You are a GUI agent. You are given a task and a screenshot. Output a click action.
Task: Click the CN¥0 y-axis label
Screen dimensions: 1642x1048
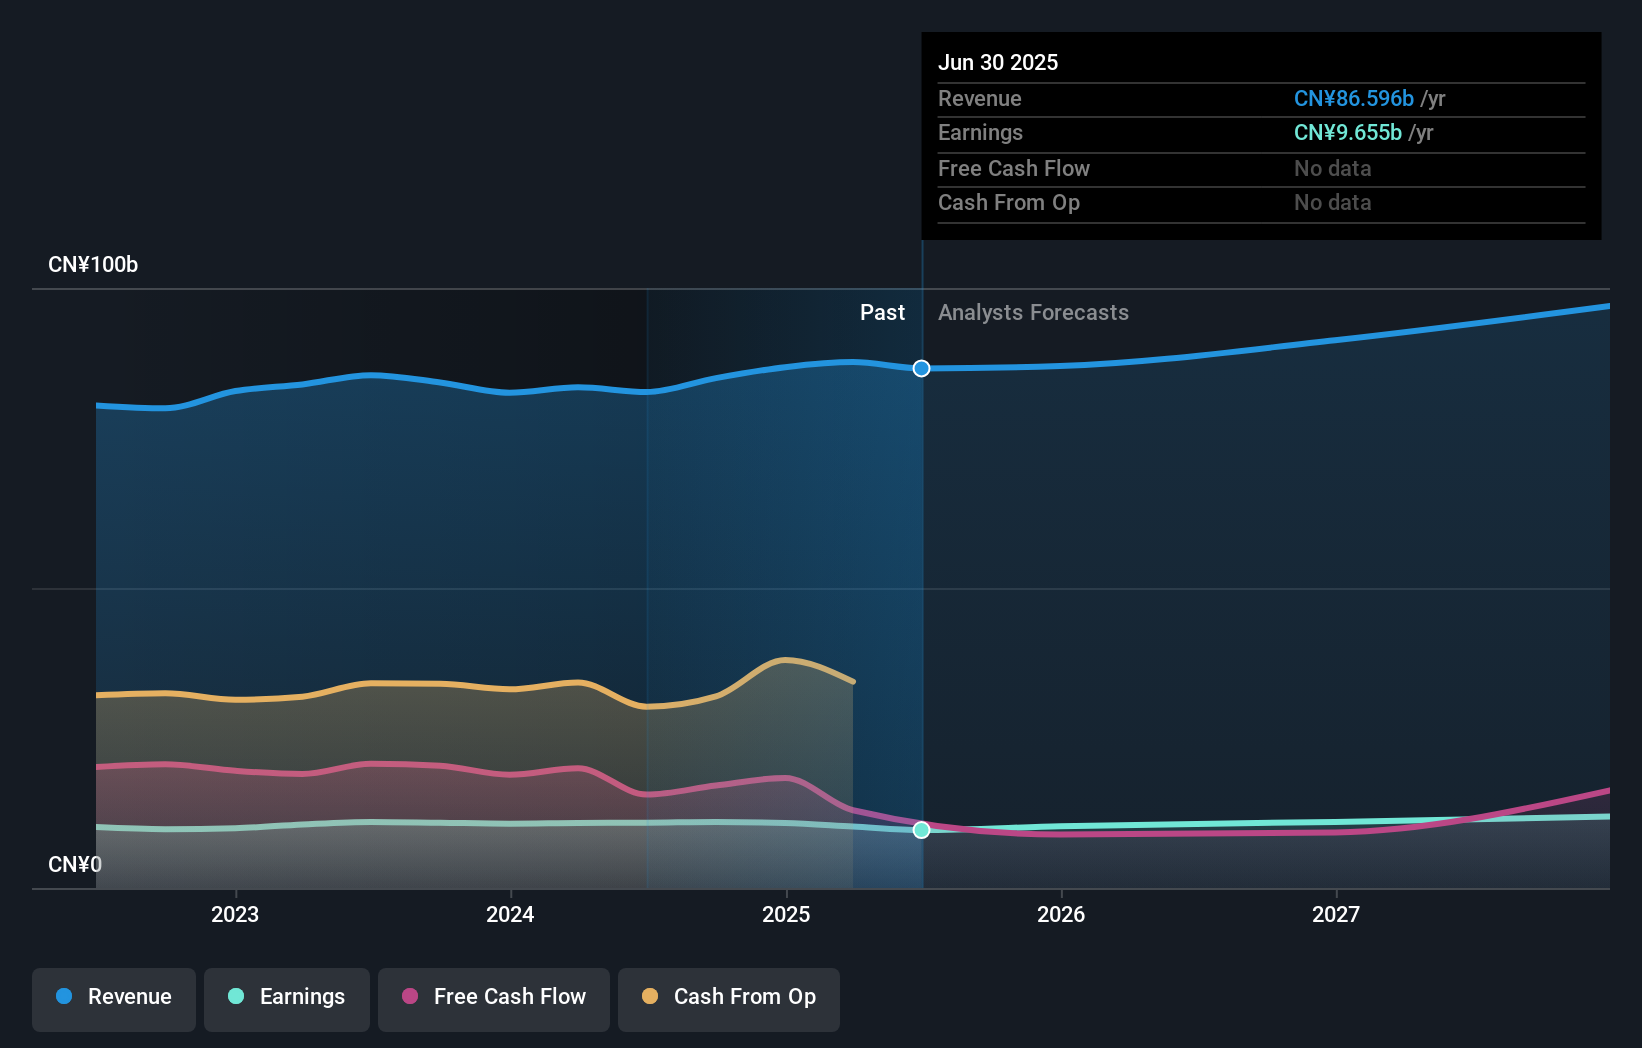75,864
